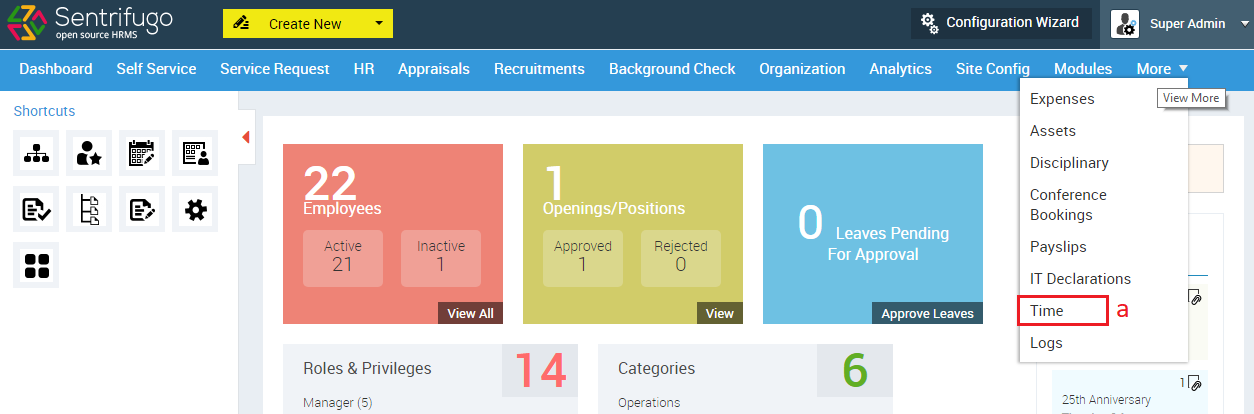Open the Organization menu
The image size is (1254, 414).
pyautogui.click(x=802, y=69)
